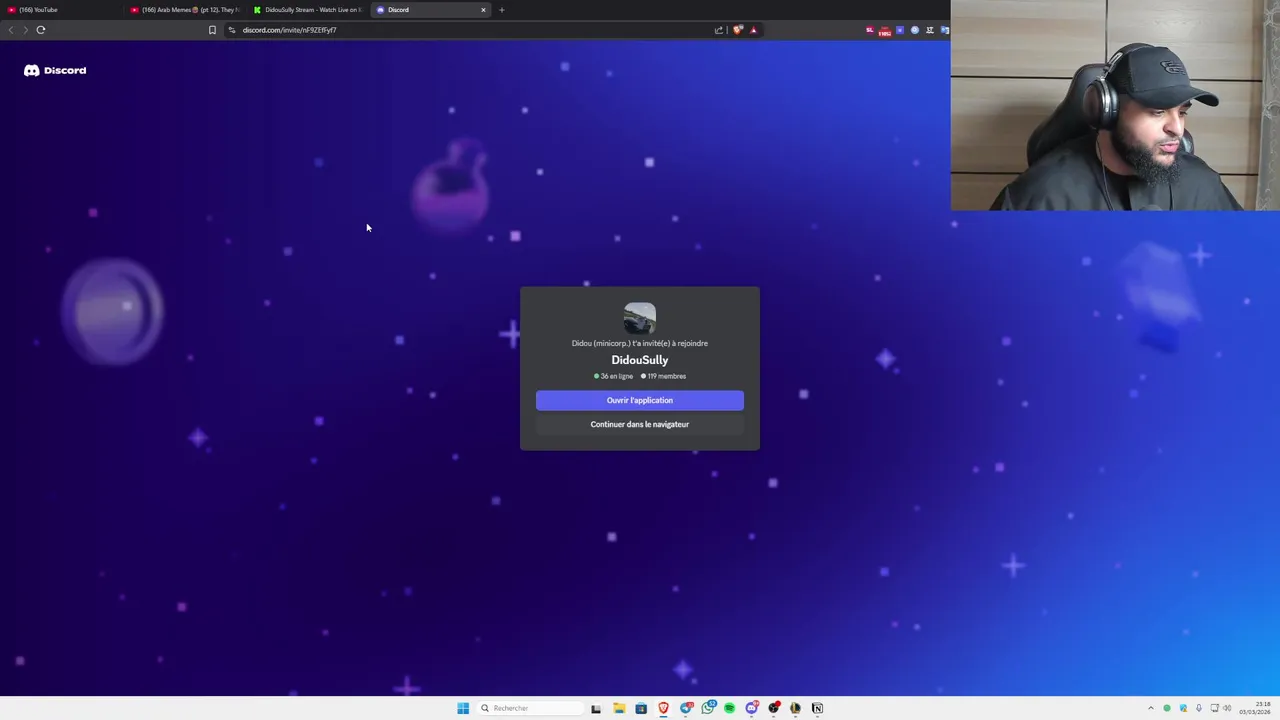1280x720 pixels.
Task: Go back to previous page
Action: click(11, 30)
